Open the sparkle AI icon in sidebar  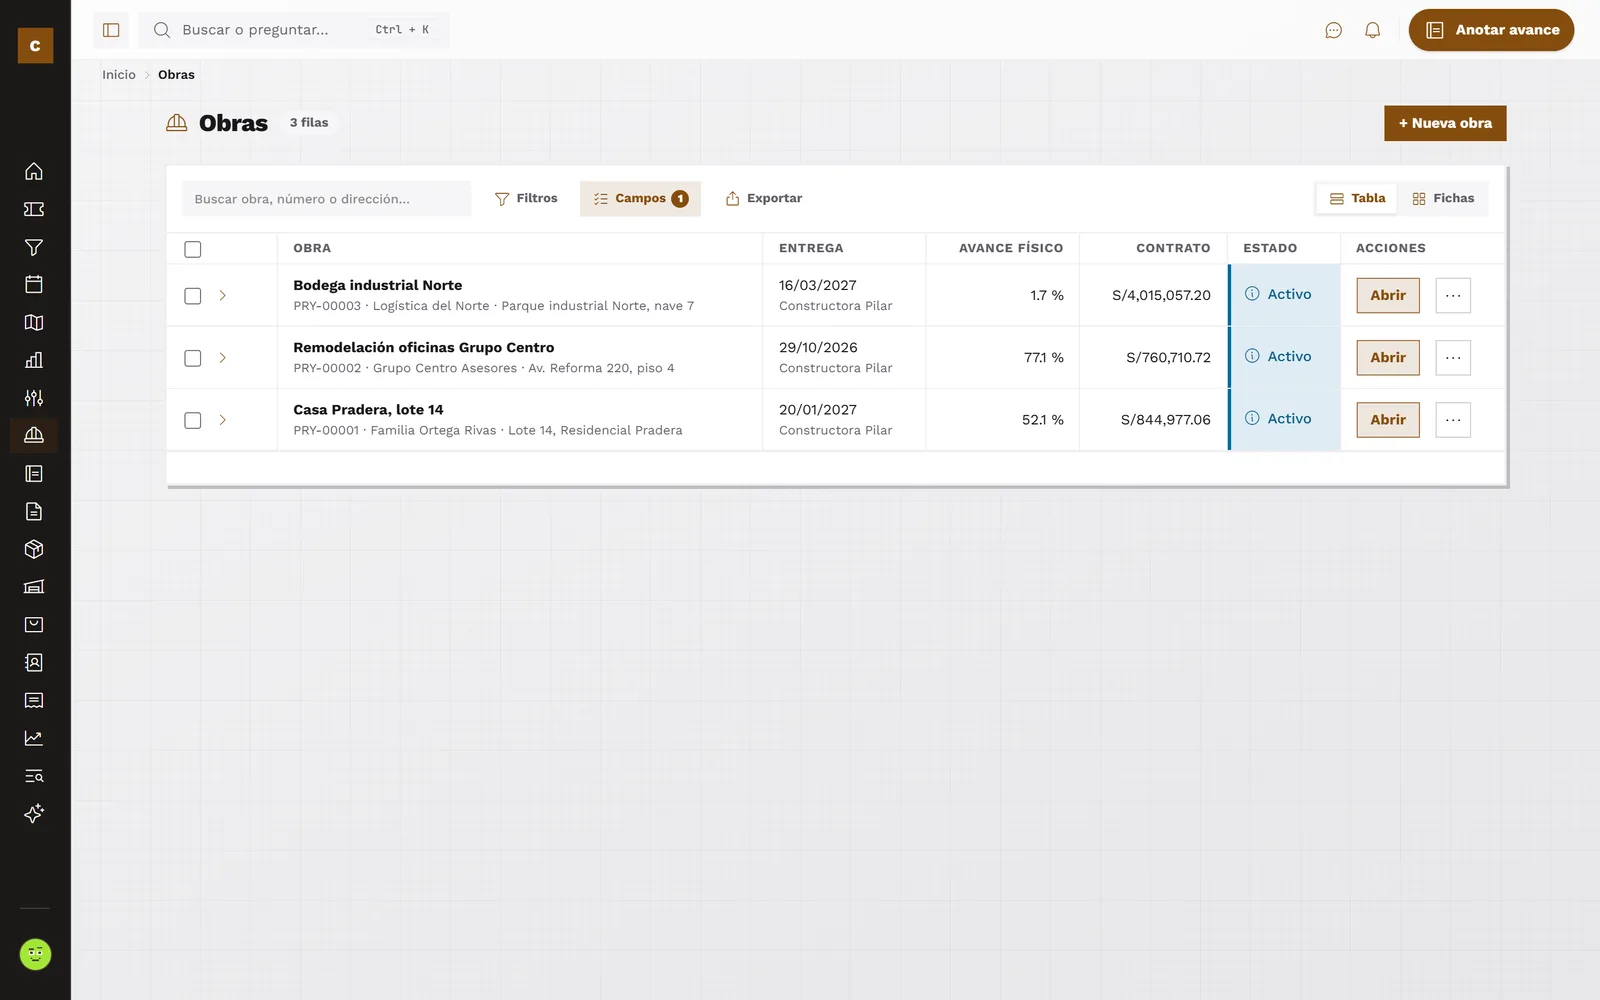34,813
